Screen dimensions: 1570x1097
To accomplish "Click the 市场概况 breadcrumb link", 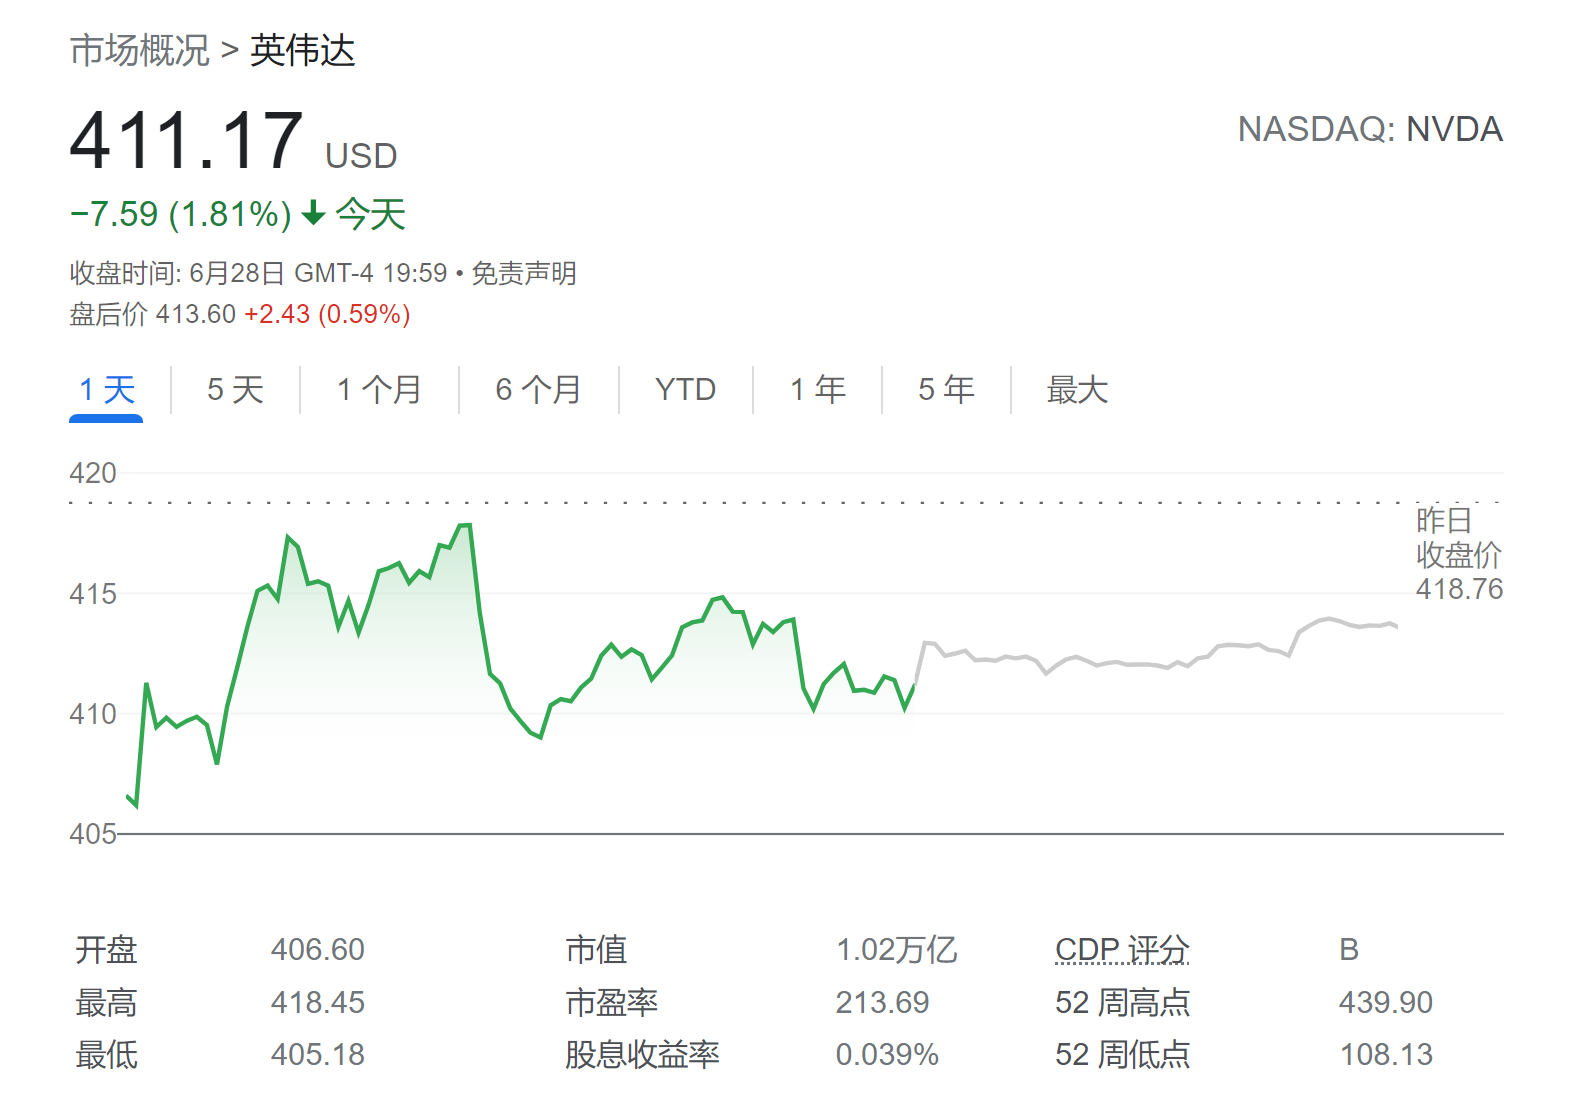I will [x=139, y=50].
